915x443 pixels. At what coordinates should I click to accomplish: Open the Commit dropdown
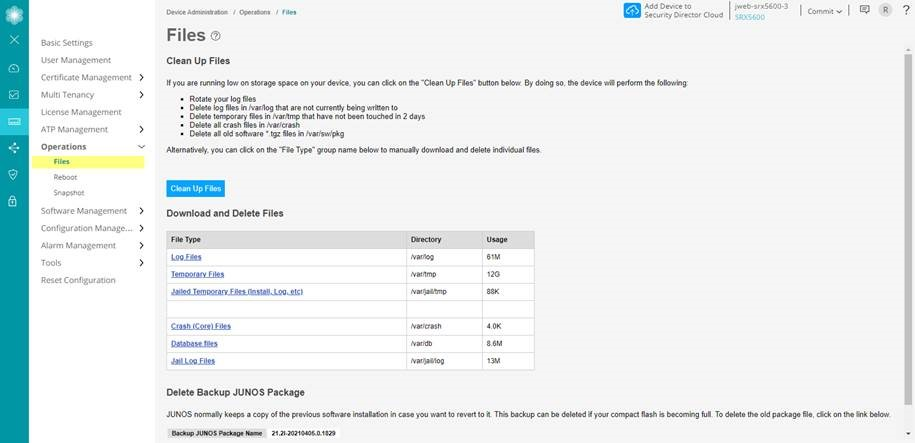tap(825, 11)
